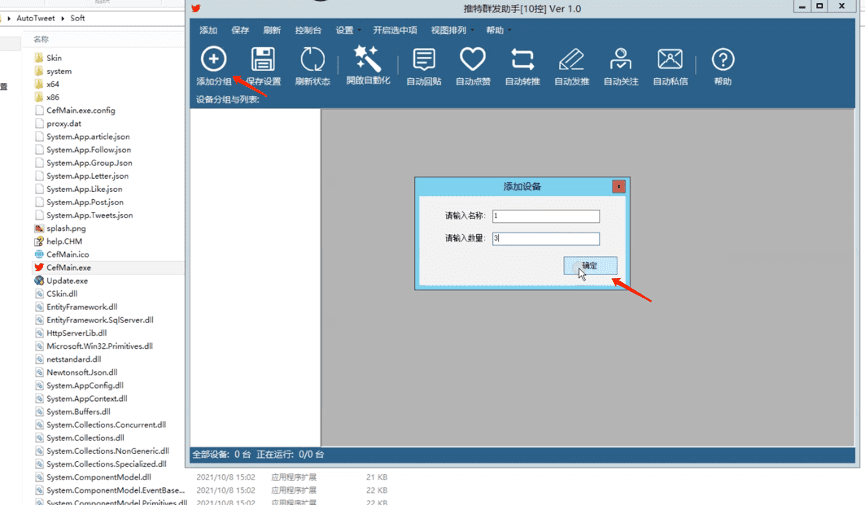Open the 自动发推 auto tweet pencil tool

click(572, 59)
